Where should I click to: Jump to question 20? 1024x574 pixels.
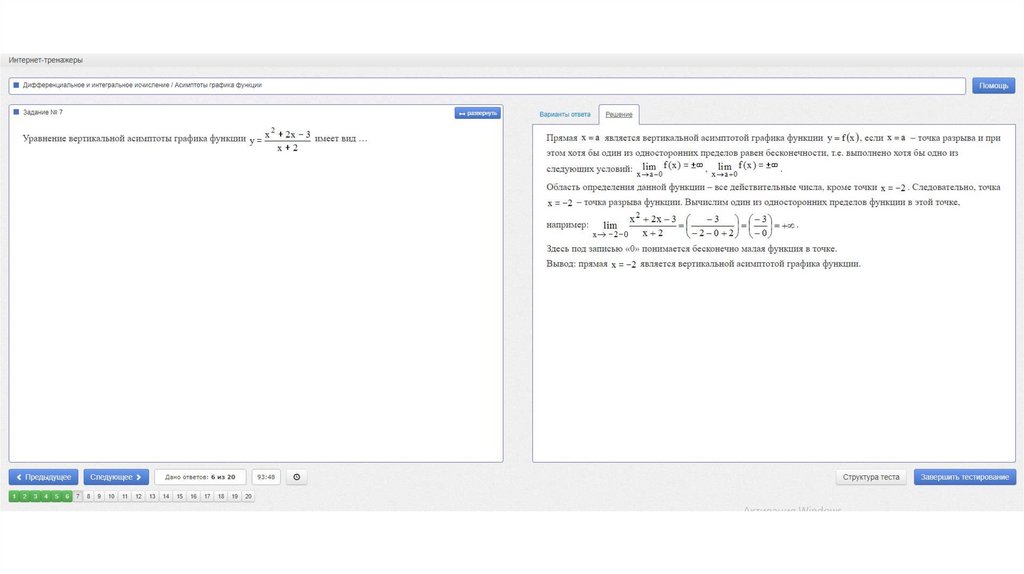248,496
